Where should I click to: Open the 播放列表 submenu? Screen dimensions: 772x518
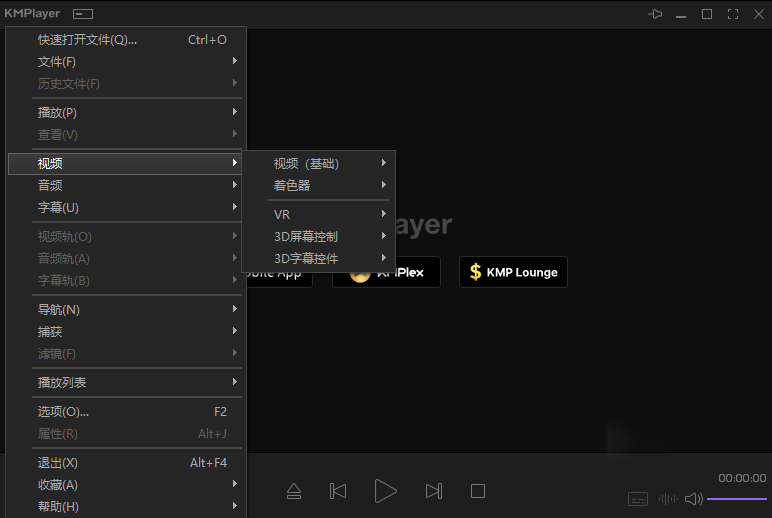[126, 383]
